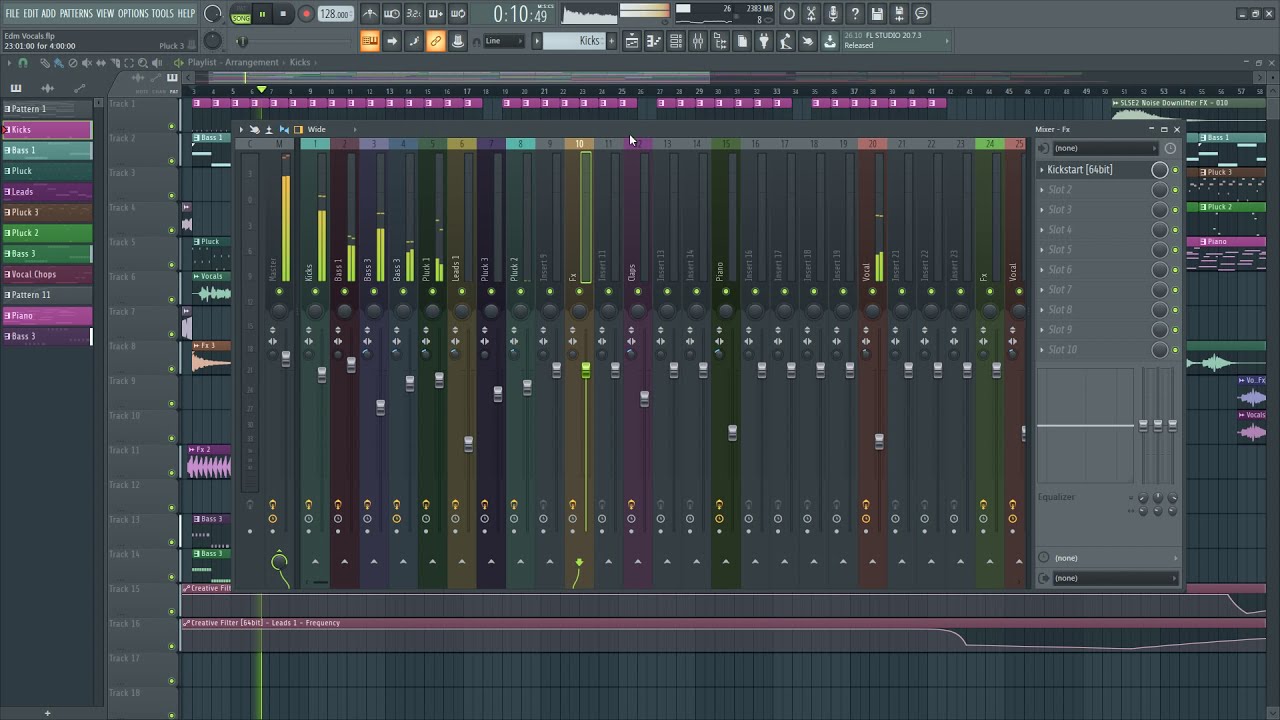
Task: Open the Piano roll view icon
Action: click(x=653, y=41)
